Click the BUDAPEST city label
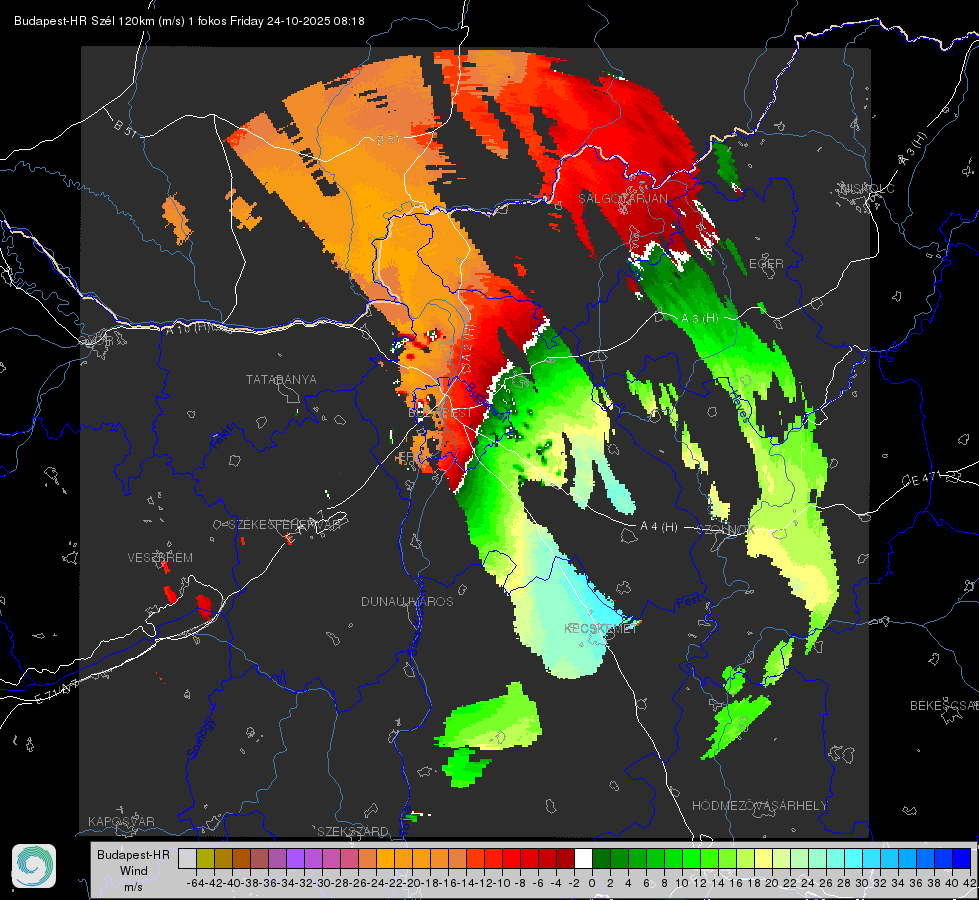The image size is (979, 900). pyautogui.click(x=440, y=413)
